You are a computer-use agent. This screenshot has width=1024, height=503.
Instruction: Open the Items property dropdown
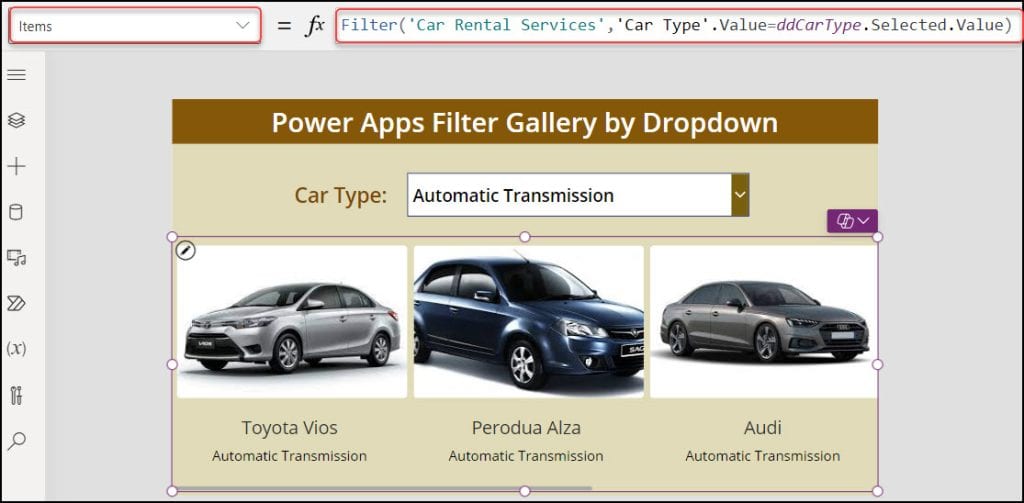(135, 25)
